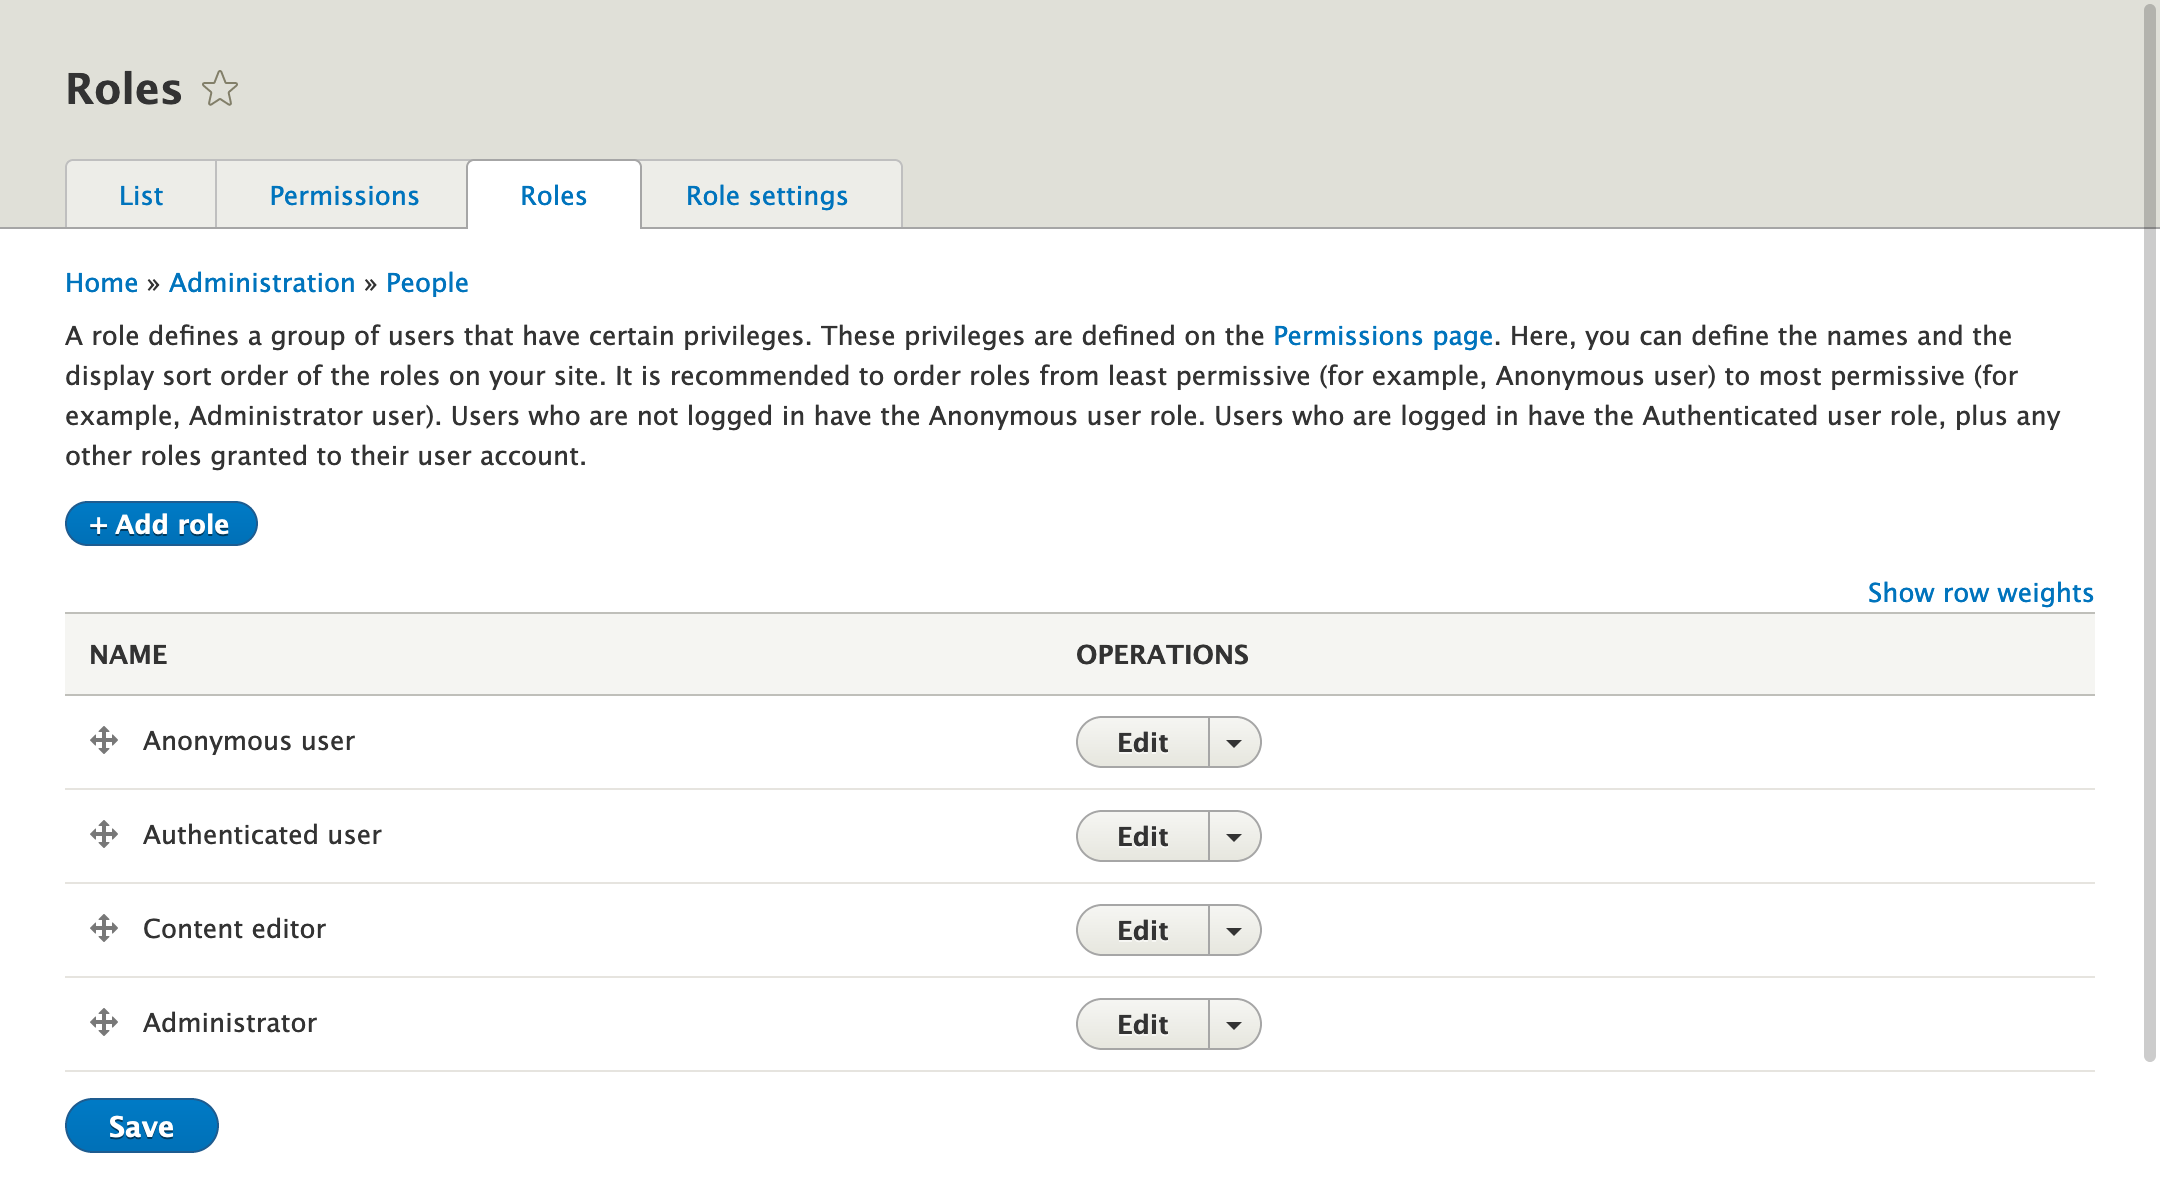Switch to the Permissions tab
2160x1200 pixels.
pyautogui.click(x=343, y=195)
